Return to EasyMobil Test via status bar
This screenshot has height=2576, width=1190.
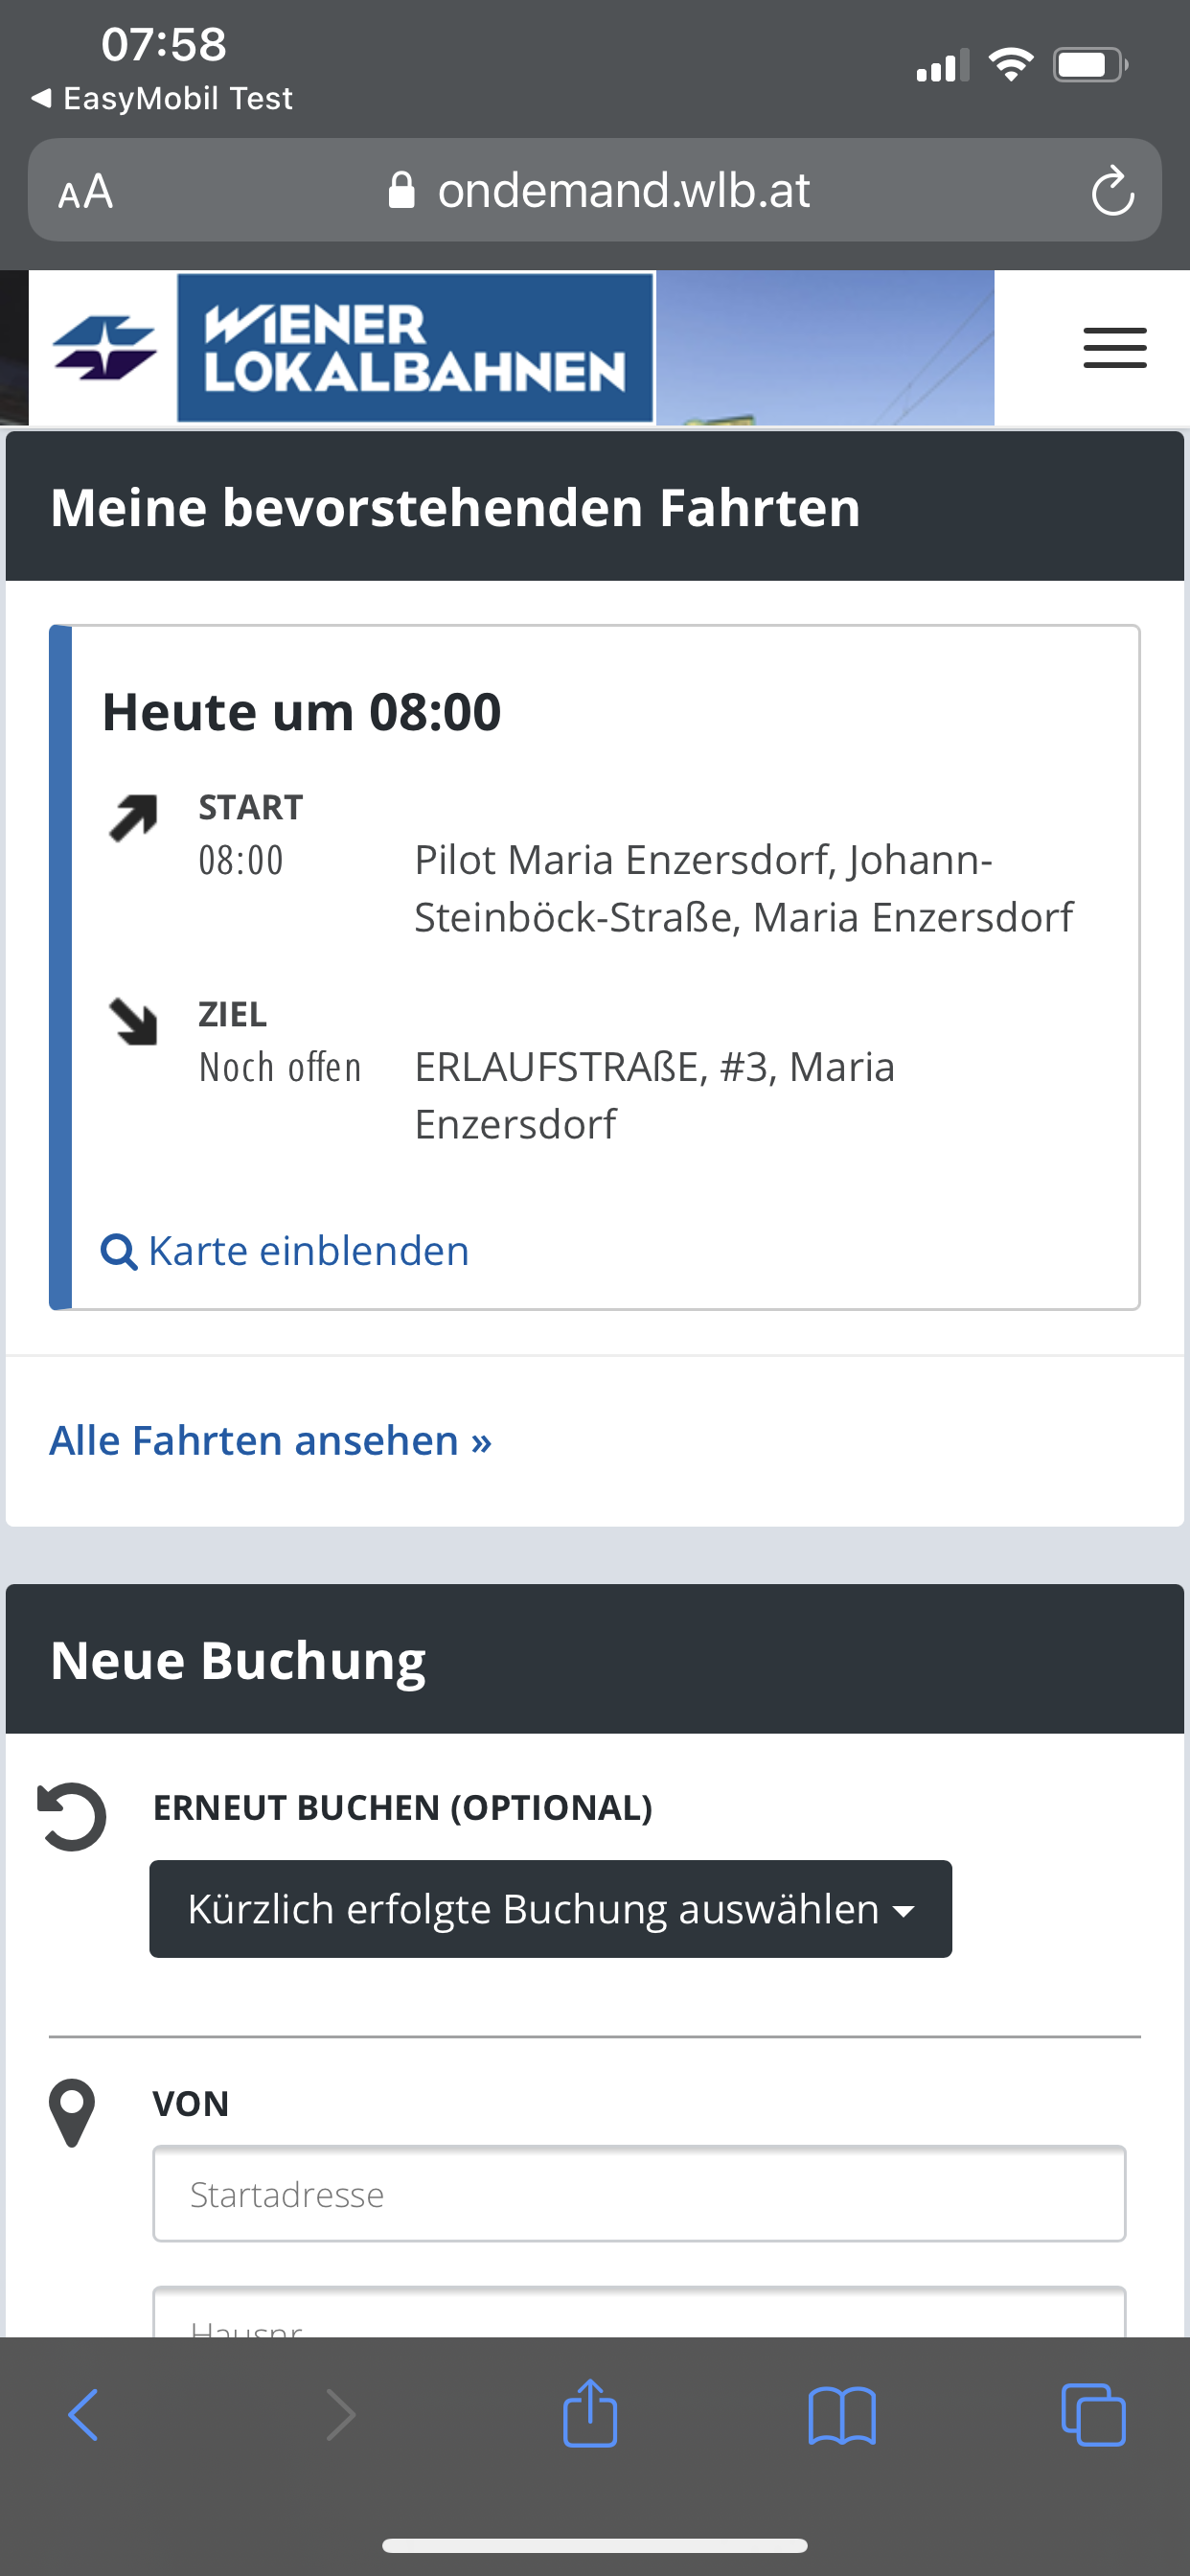click(160, 97)
